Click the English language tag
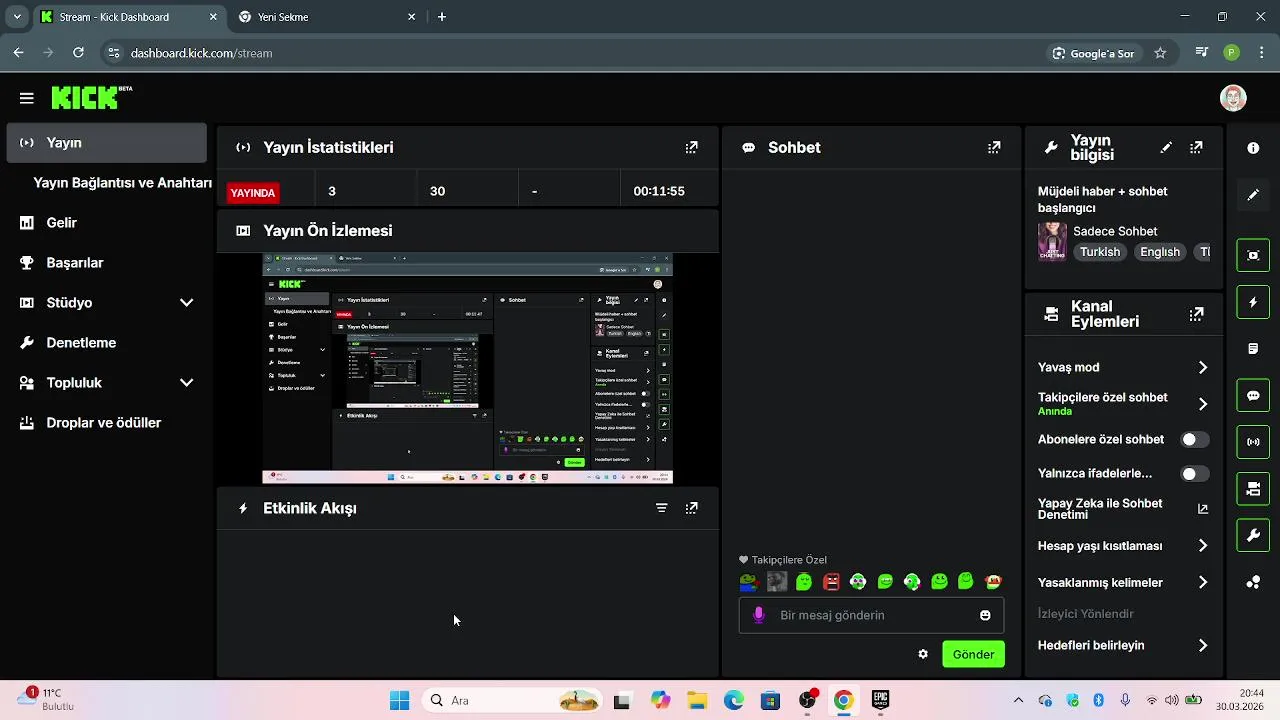 tap(1159, 252)
